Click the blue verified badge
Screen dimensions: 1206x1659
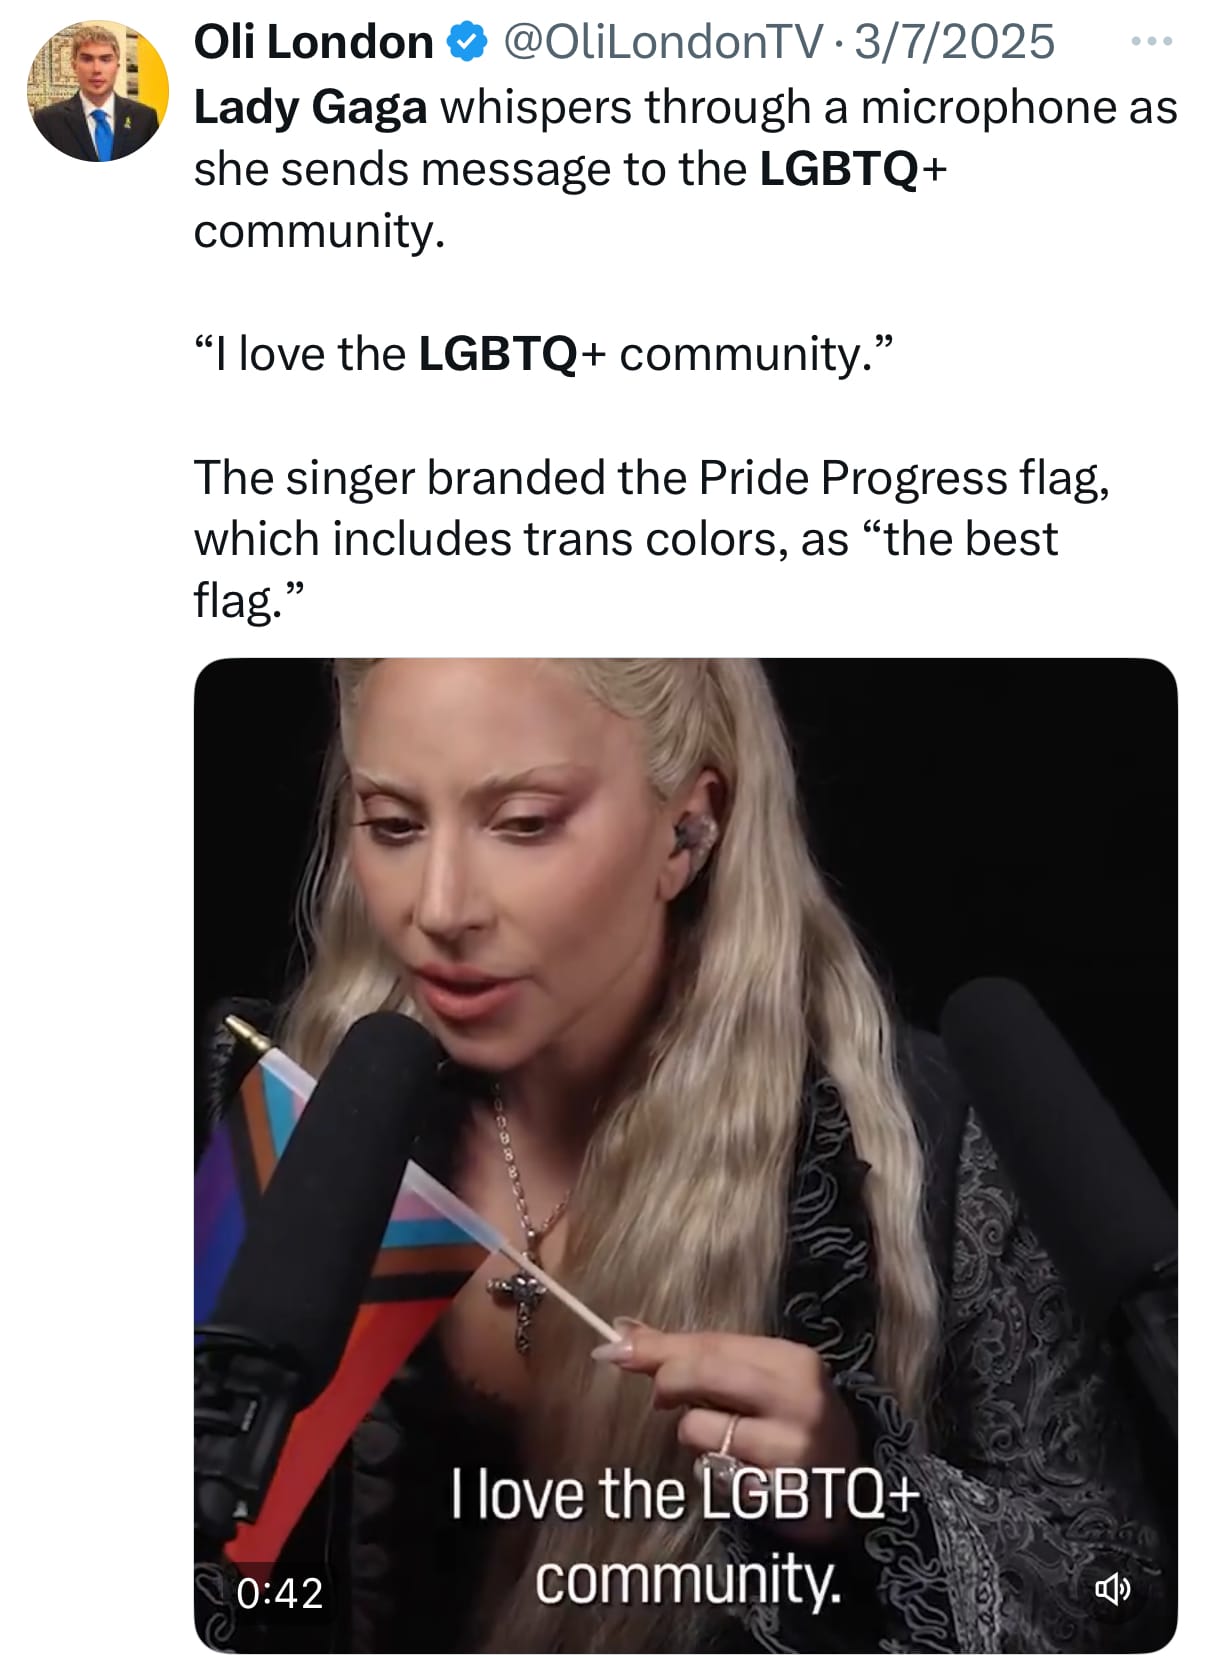pyautogui.click(x=467, y=43)
